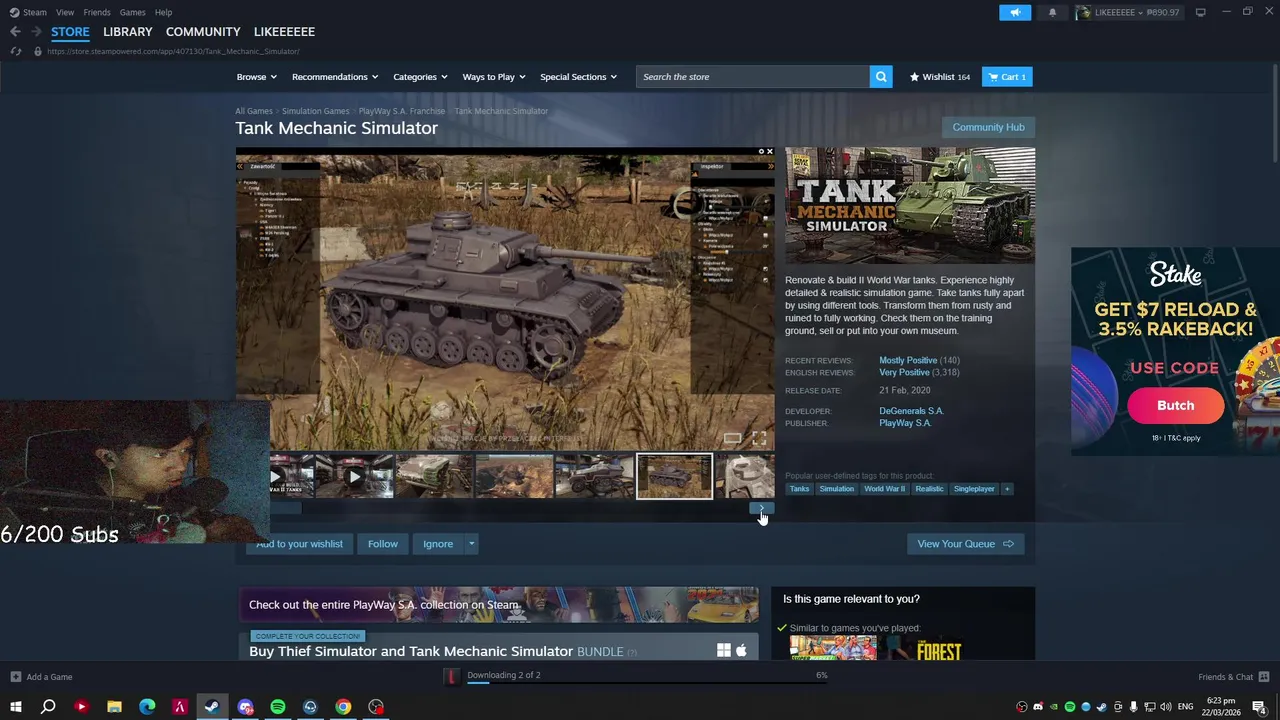This screenshot has width=1280, height=720.
Task: Open the Windows notification center icon
Action: click(x=1259, y=707)
